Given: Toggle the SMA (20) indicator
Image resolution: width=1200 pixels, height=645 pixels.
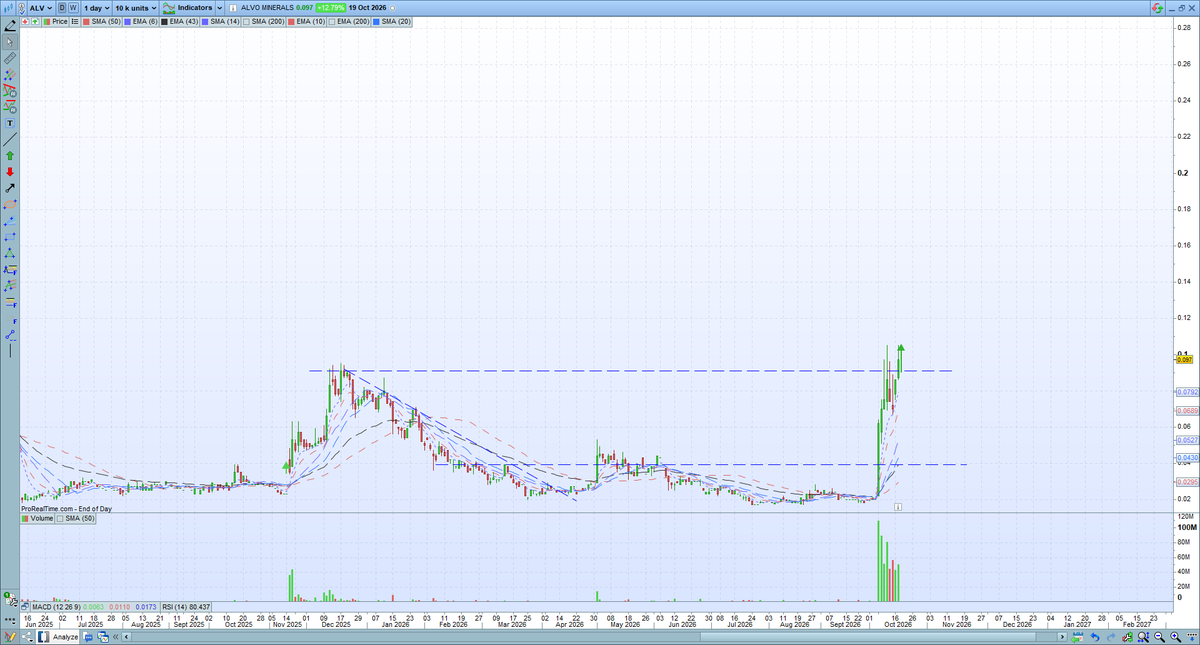Looking at the screenshot, I should 392,21.
